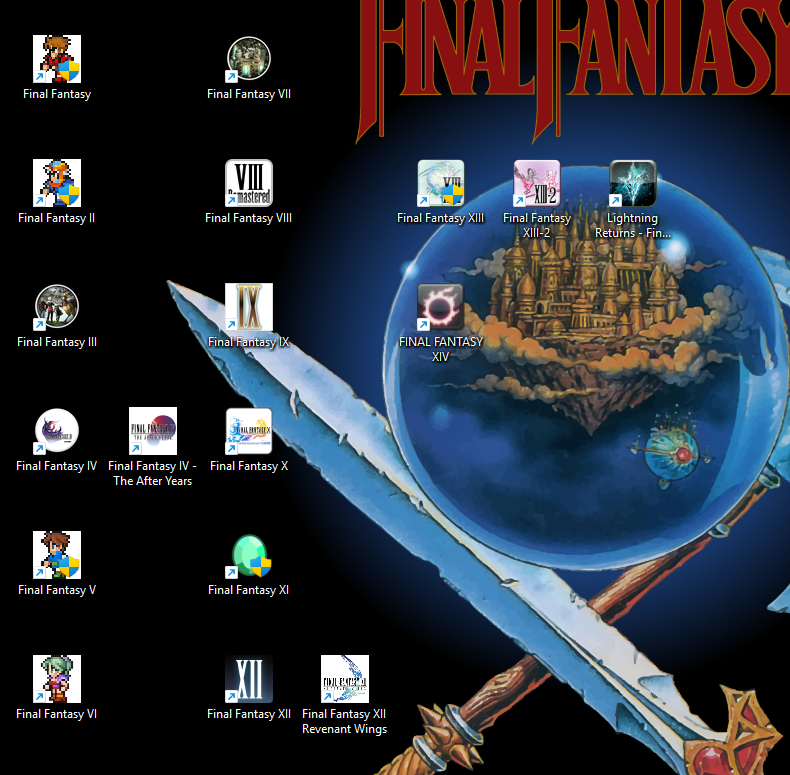The width and height of the screenshot is (790, 775).
Task: Select the Final Fantasy II shortcut icon
Action: 57,183
